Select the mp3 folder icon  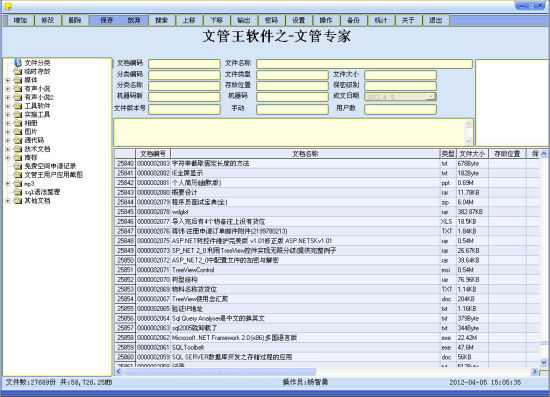[18, 183]
